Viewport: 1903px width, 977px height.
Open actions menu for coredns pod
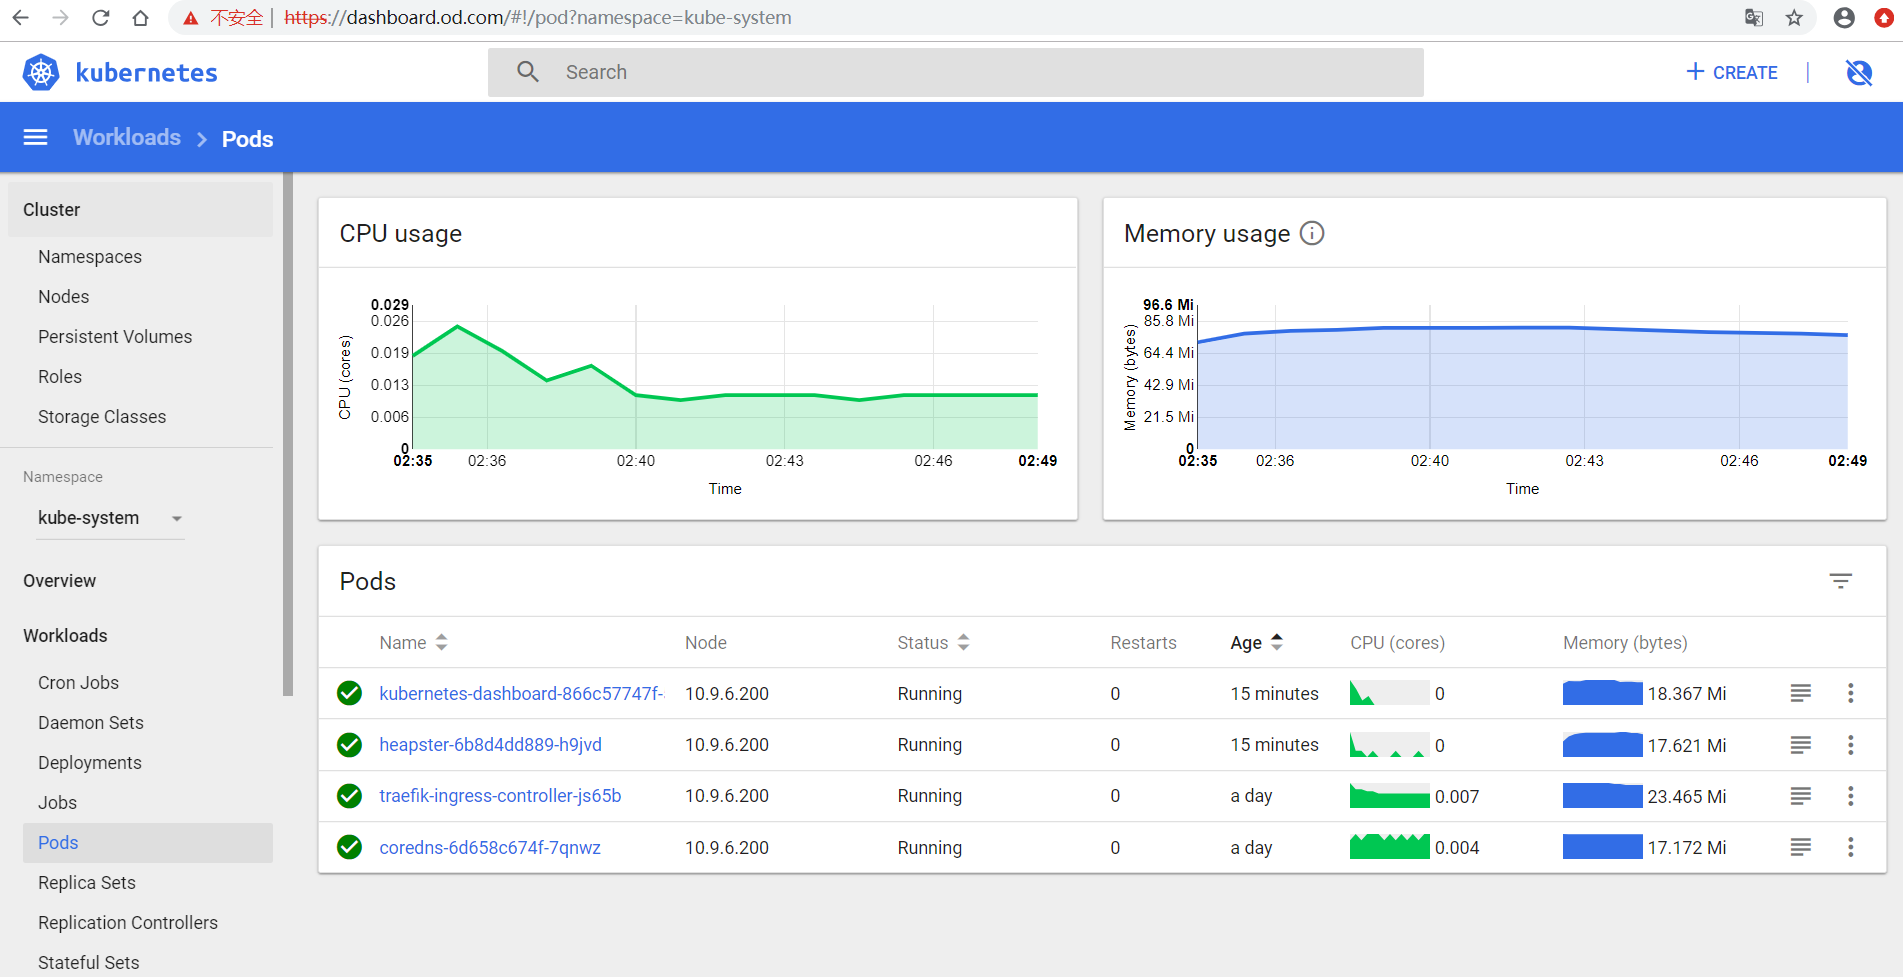pyautogui.click(x=1850, y=847)
